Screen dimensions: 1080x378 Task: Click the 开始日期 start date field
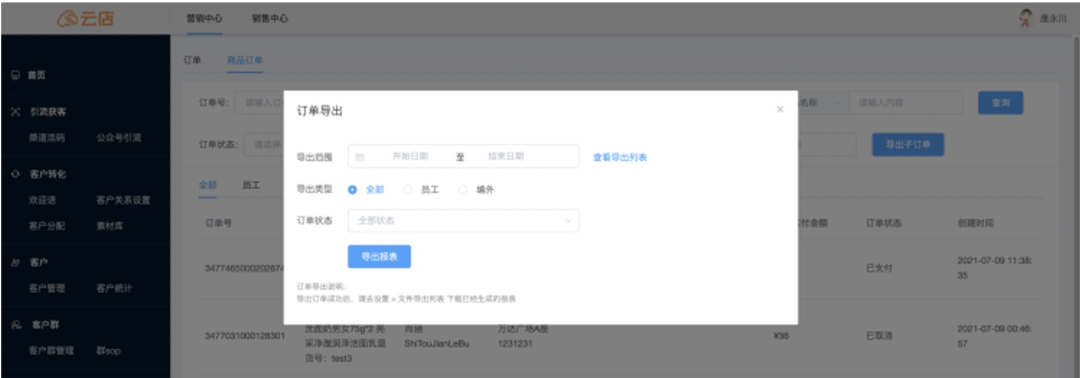(x=411, y=157)
